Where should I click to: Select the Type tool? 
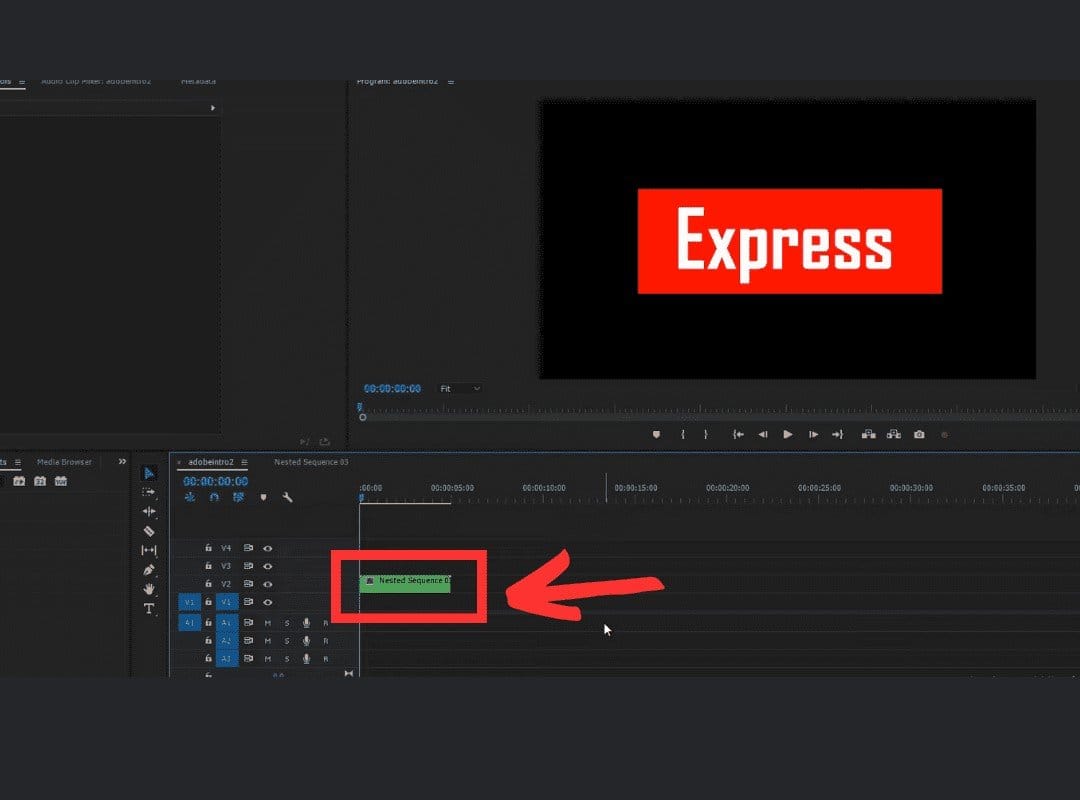pos(150,606)
